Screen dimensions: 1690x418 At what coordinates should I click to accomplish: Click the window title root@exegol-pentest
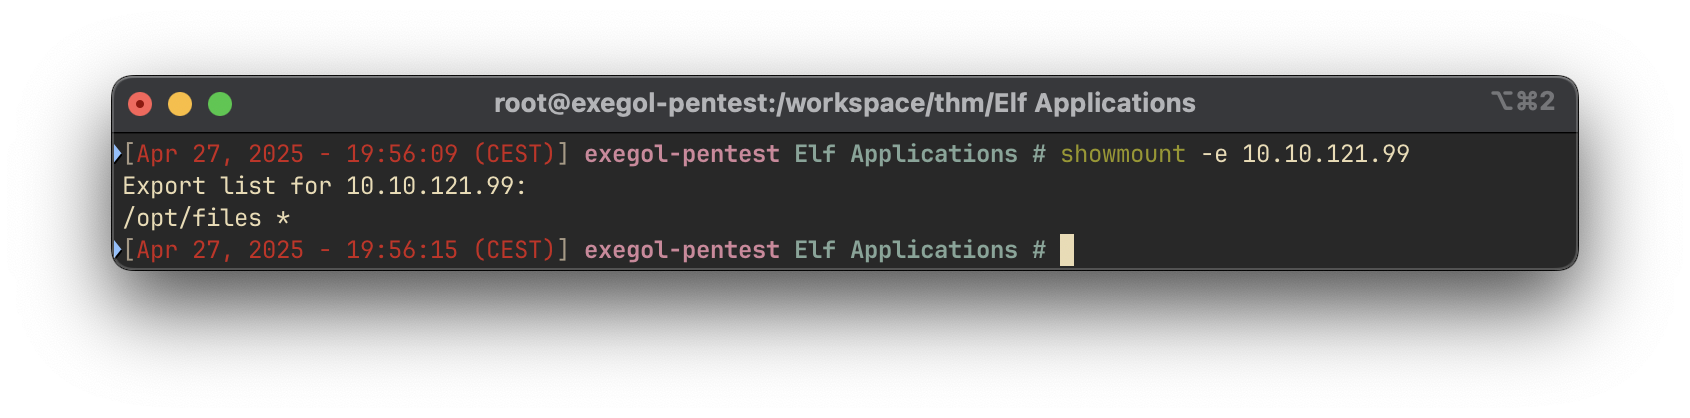tap(845, 103)
